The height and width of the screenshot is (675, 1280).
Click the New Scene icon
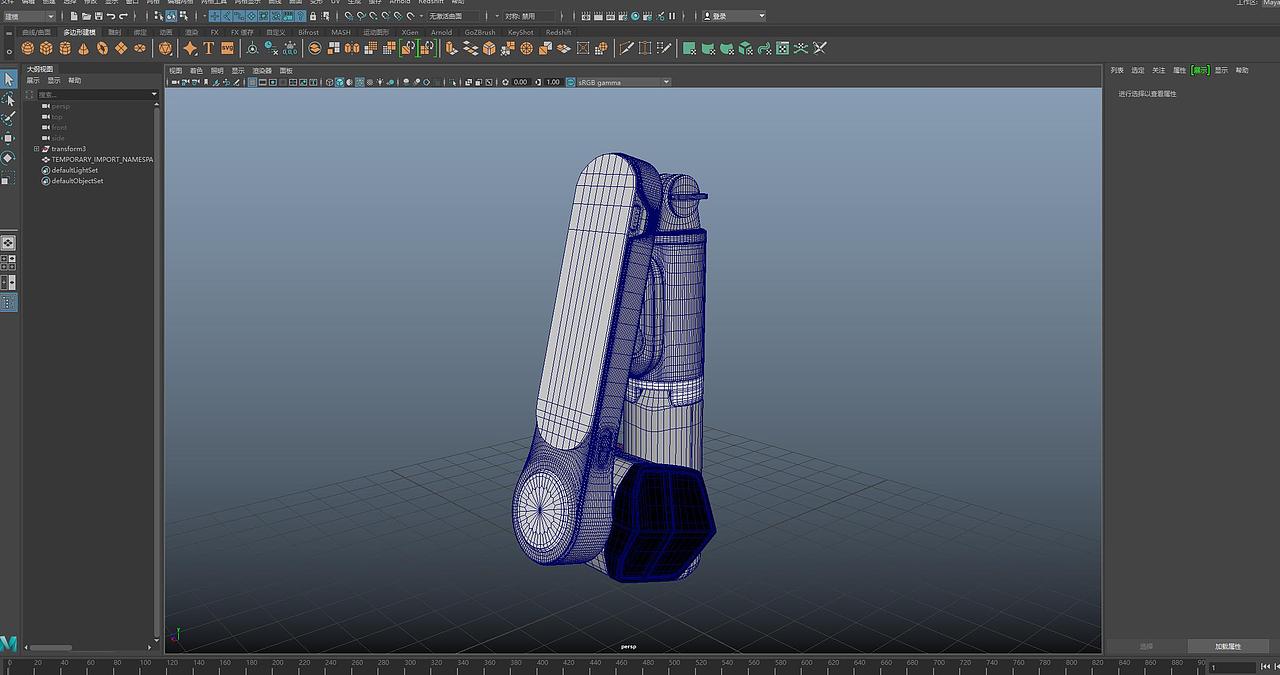point(75,16)
